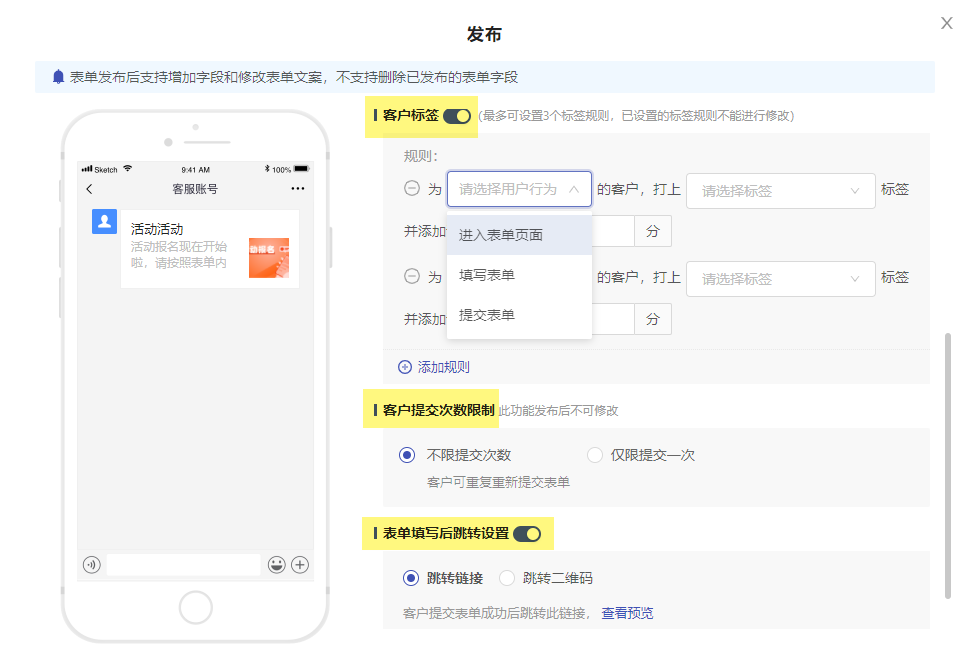Select 跳转二维码 radio button
The image size is (960, 654).
click(507, 578)
